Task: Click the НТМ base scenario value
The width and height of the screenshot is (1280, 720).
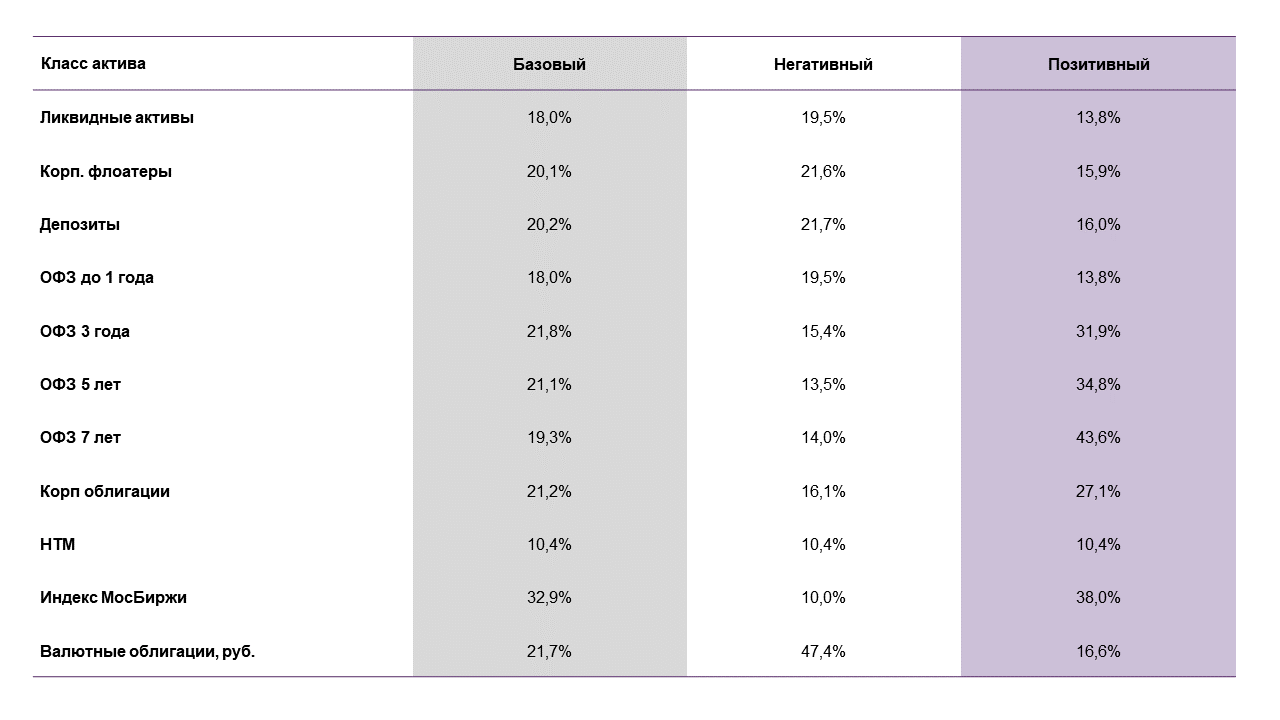Action: click(x=549, y=545)
